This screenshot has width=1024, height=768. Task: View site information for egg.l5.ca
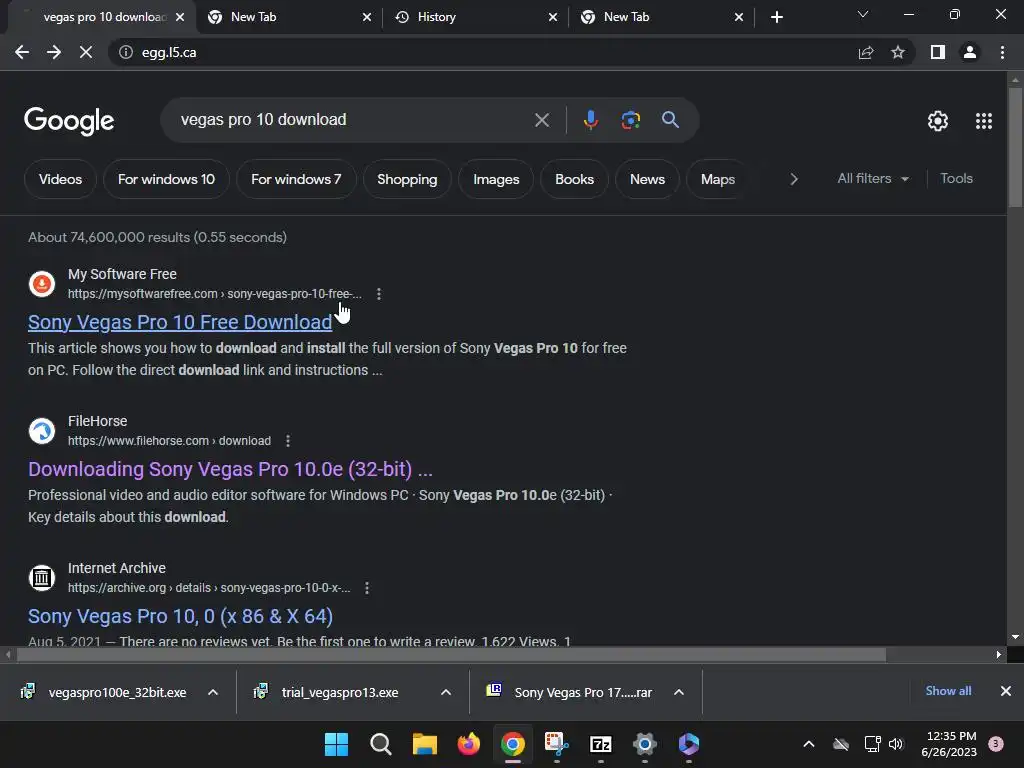pyautogui.click(x=126, y=52)
